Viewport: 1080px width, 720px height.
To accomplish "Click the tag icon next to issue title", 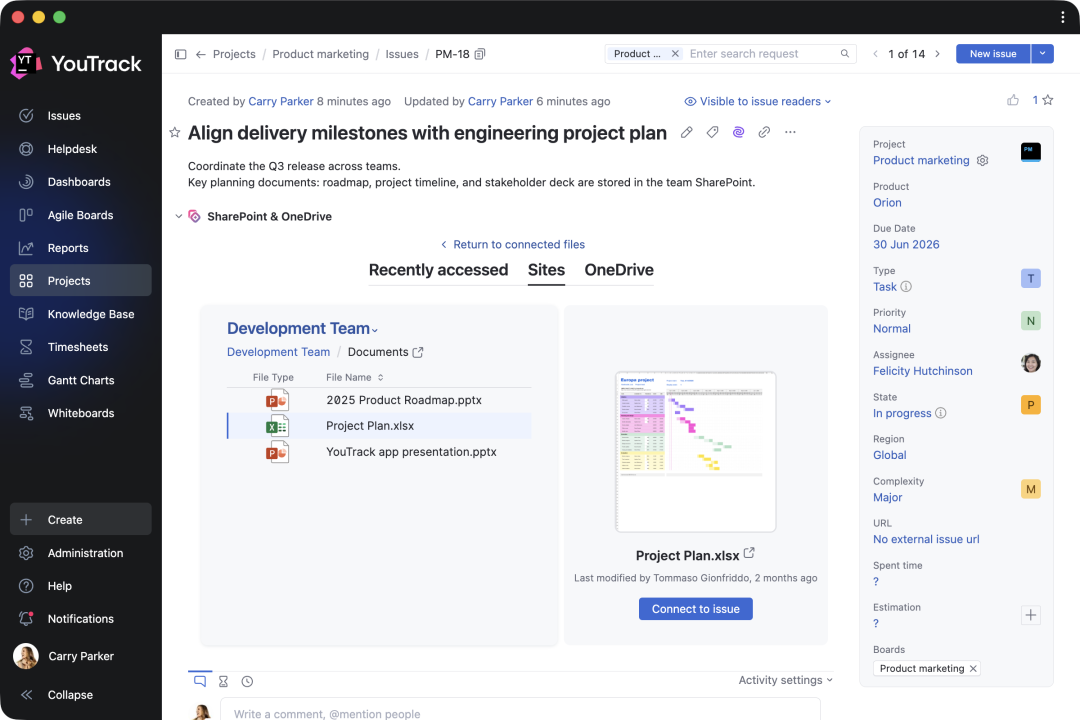I will [712, 132].
